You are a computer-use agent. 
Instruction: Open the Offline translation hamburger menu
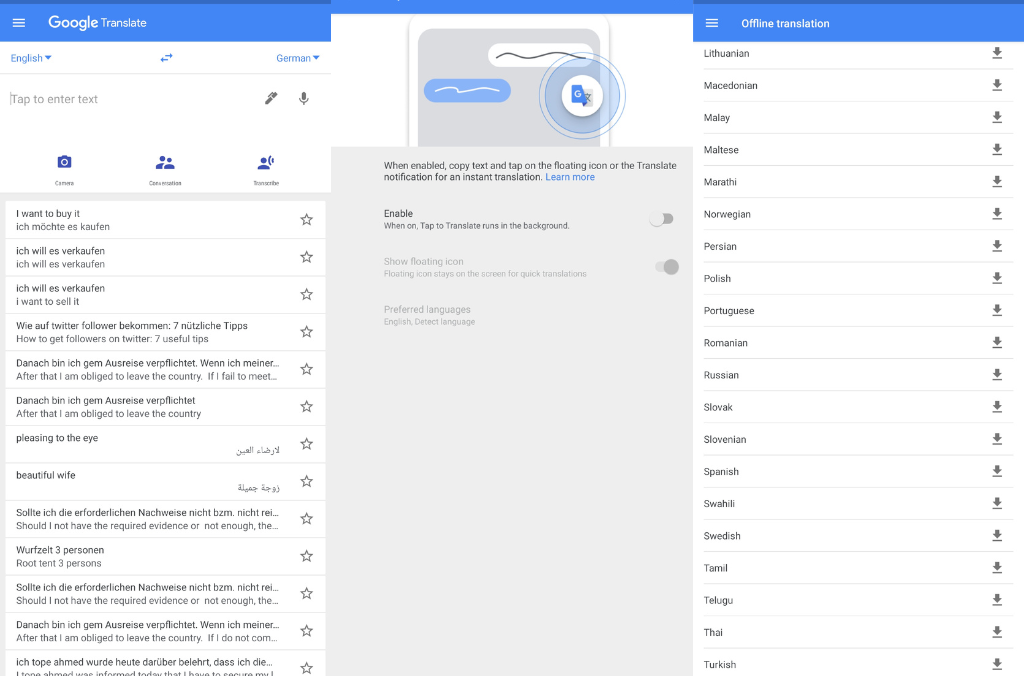click(712, 23)
